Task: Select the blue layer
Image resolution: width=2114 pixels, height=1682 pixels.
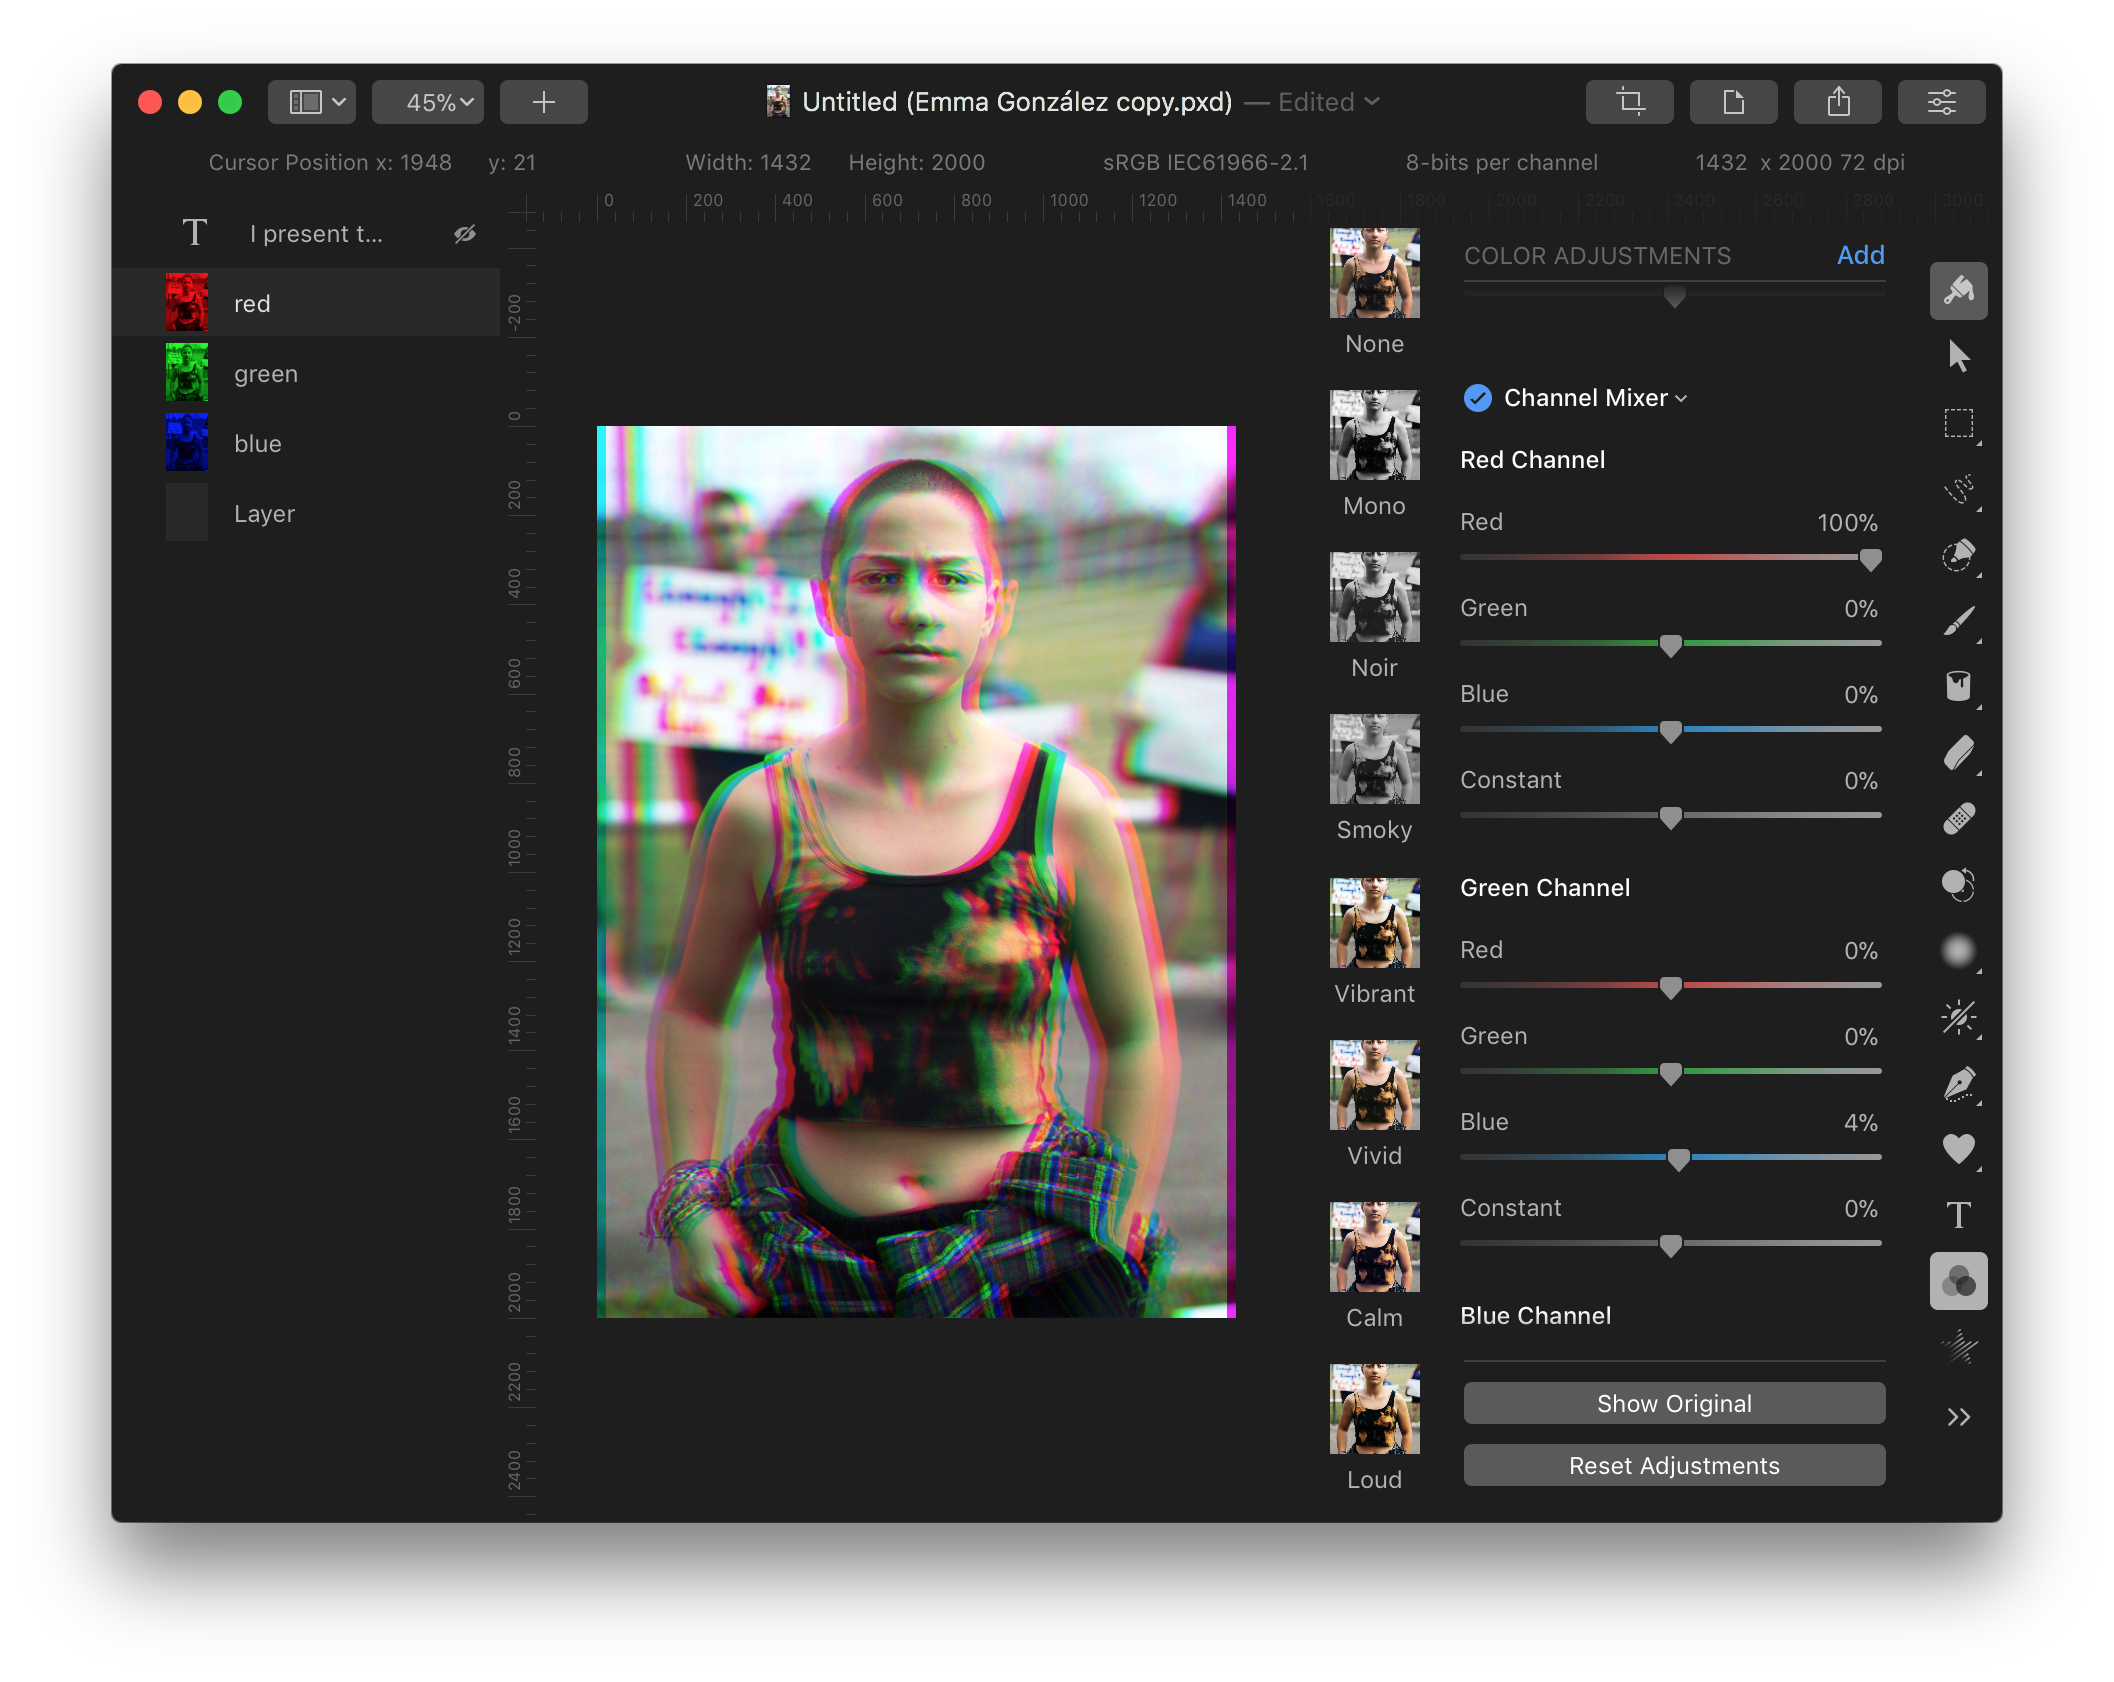Action: [x=306, y=443]
